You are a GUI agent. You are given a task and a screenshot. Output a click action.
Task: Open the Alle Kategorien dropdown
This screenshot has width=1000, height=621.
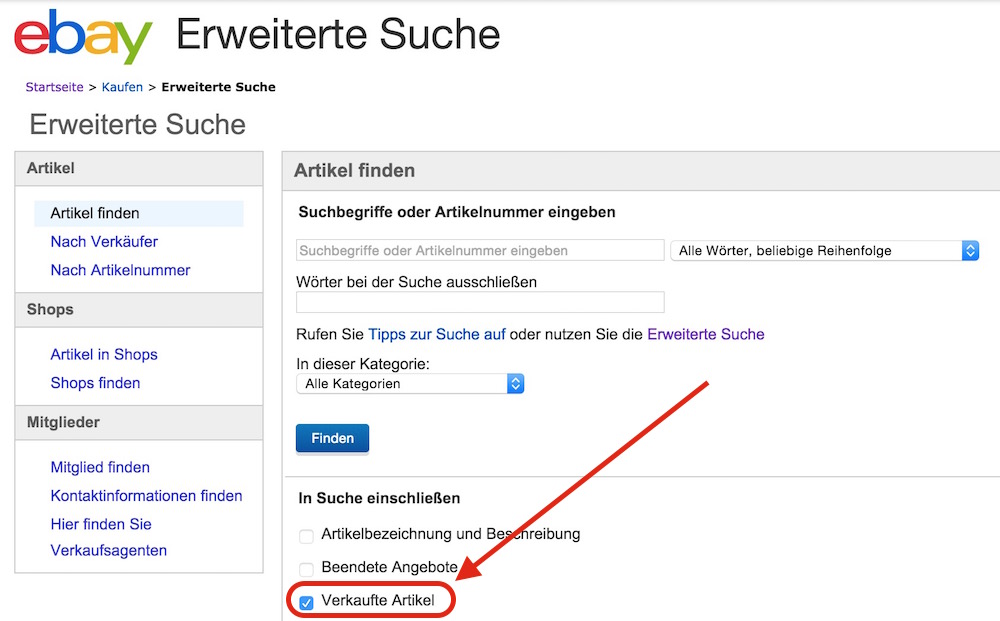[x=410, y=384]
